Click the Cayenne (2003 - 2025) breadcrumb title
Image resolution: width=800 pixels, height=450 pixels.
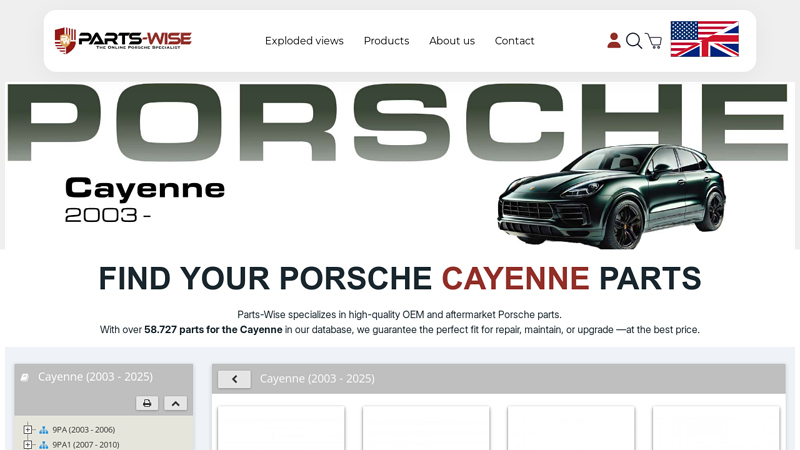(x=317, y=379)
